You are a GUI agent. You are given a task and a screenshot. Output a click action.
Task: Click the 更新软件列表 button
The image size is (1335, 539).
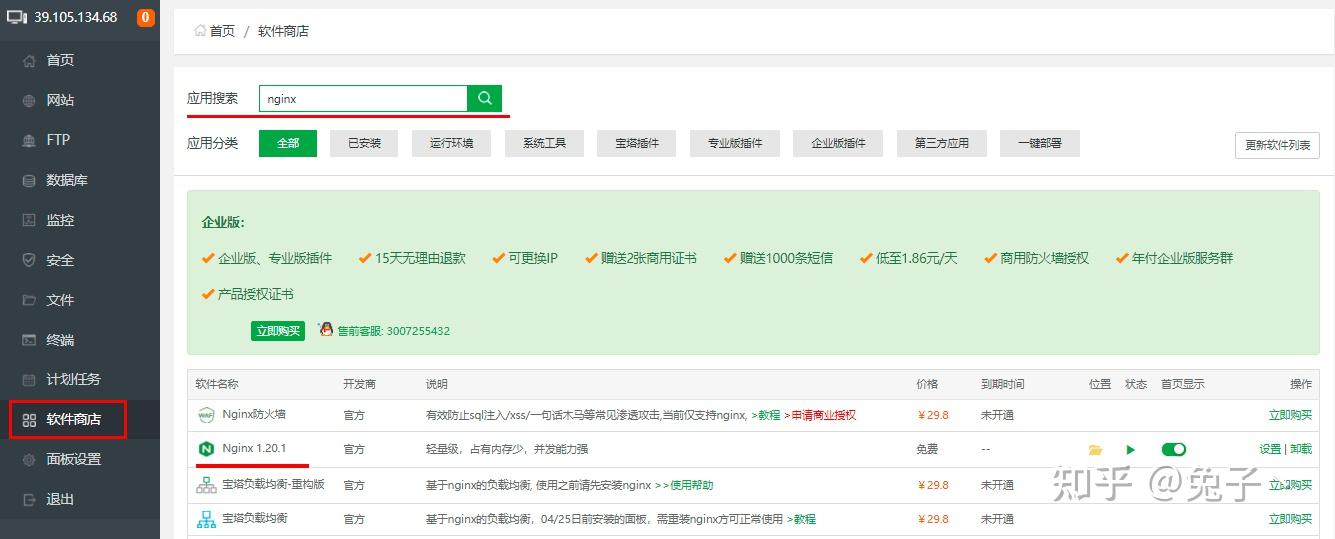pos(1277,145)
